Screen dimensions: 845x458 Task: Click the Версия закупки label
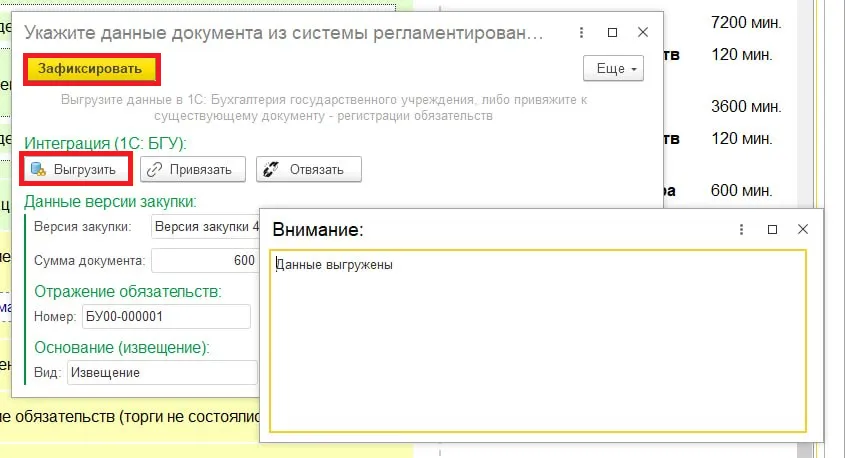[x=82, y=227]
